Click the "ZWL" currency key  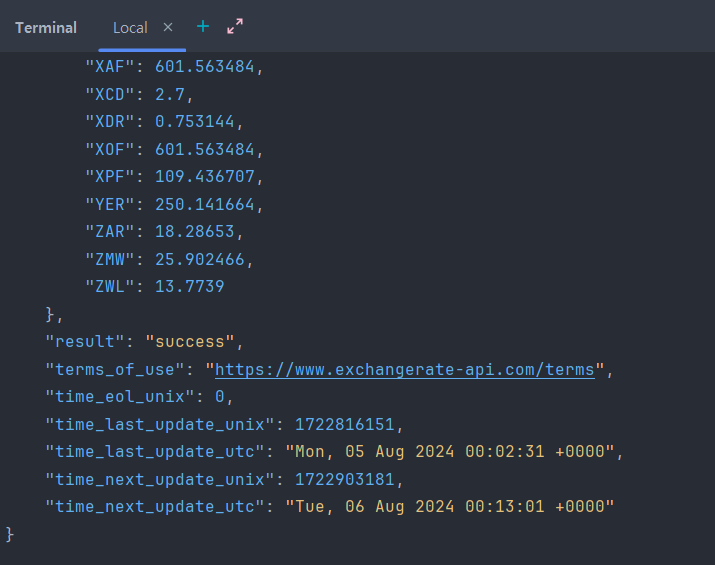[110, 286]
